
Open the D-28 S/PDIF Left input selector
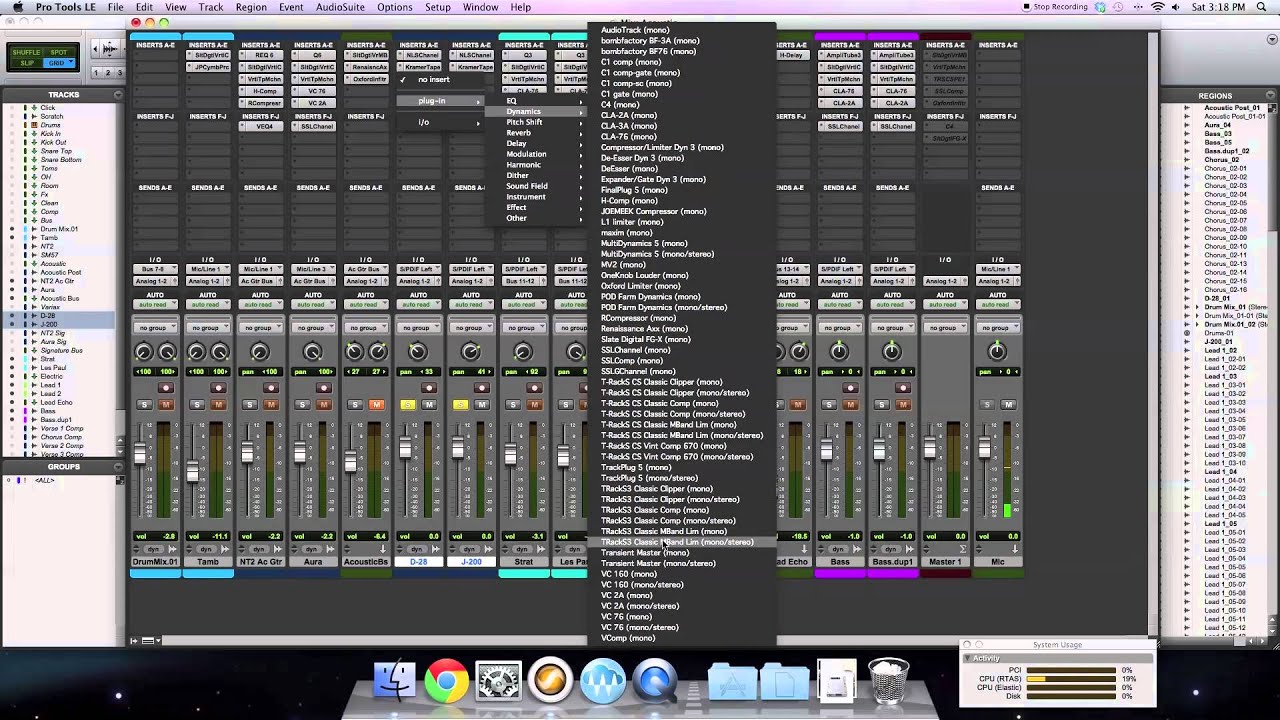pyautogui.click(x=418, y=269)
